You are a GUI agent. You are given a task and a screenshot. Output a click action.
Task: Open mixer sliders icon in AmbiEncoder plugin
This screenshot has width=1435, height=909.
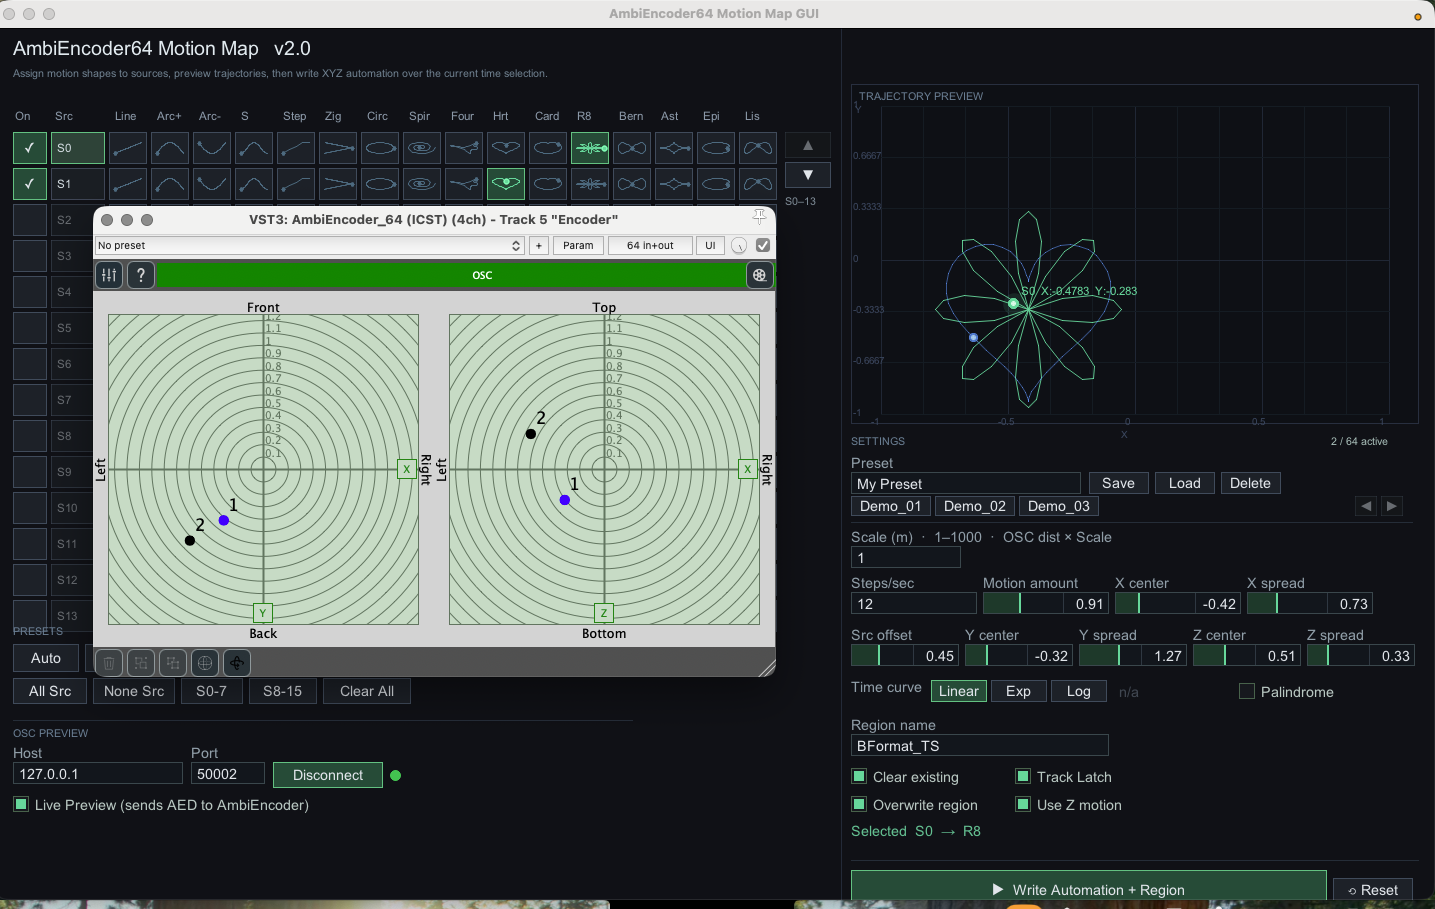(x=109, y=275)
